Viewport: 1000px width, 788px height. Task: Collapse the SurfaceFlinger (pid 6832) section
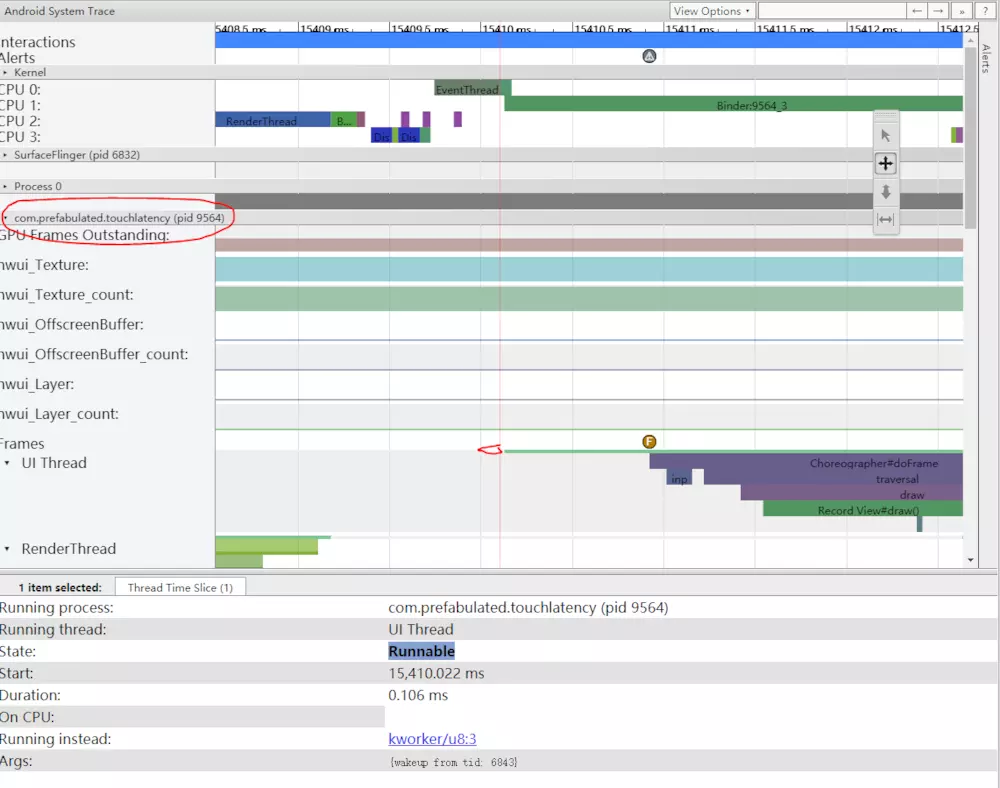click(x=5, y=155)
